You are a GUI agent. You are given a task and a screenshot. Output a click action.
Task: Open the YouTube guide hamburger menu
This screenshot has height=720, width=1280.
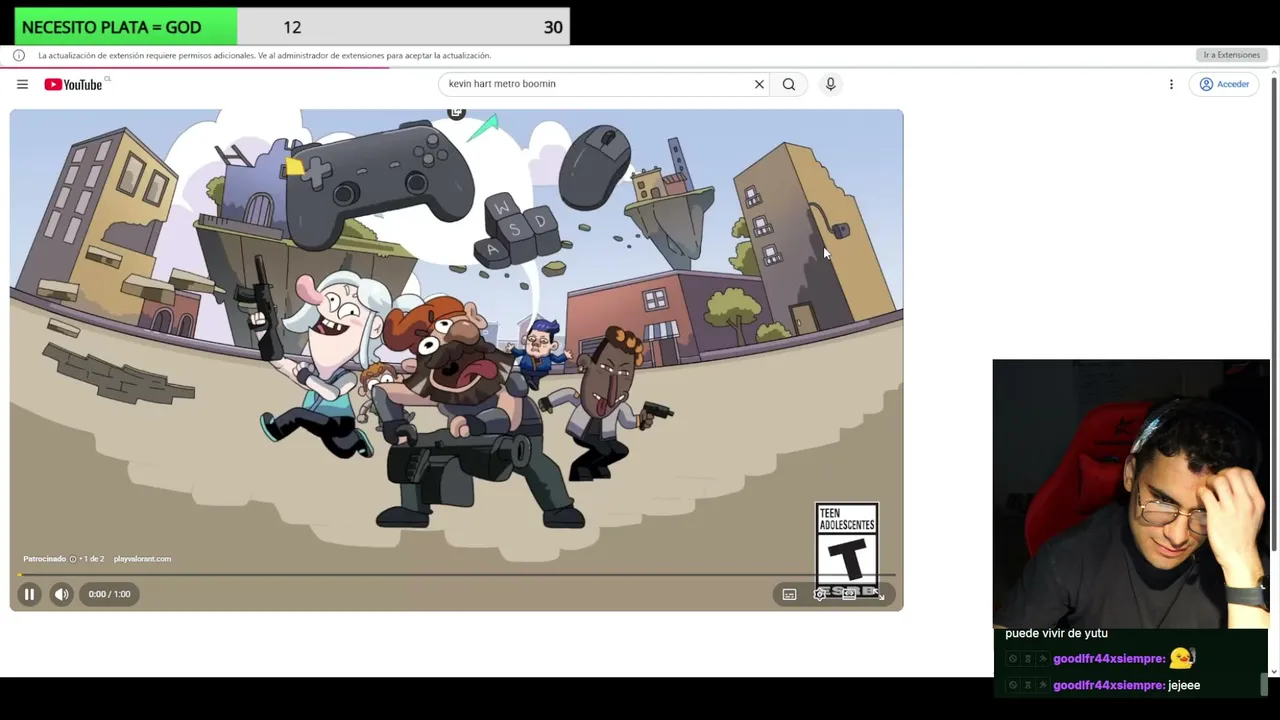(22, 84)
